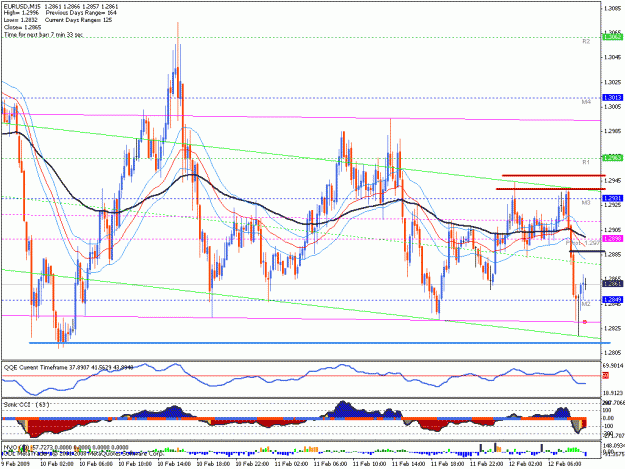This screenshot has width=625, height=469.
Task: Click the 1.2985 price axis label
Action: [x=613, y=131]
